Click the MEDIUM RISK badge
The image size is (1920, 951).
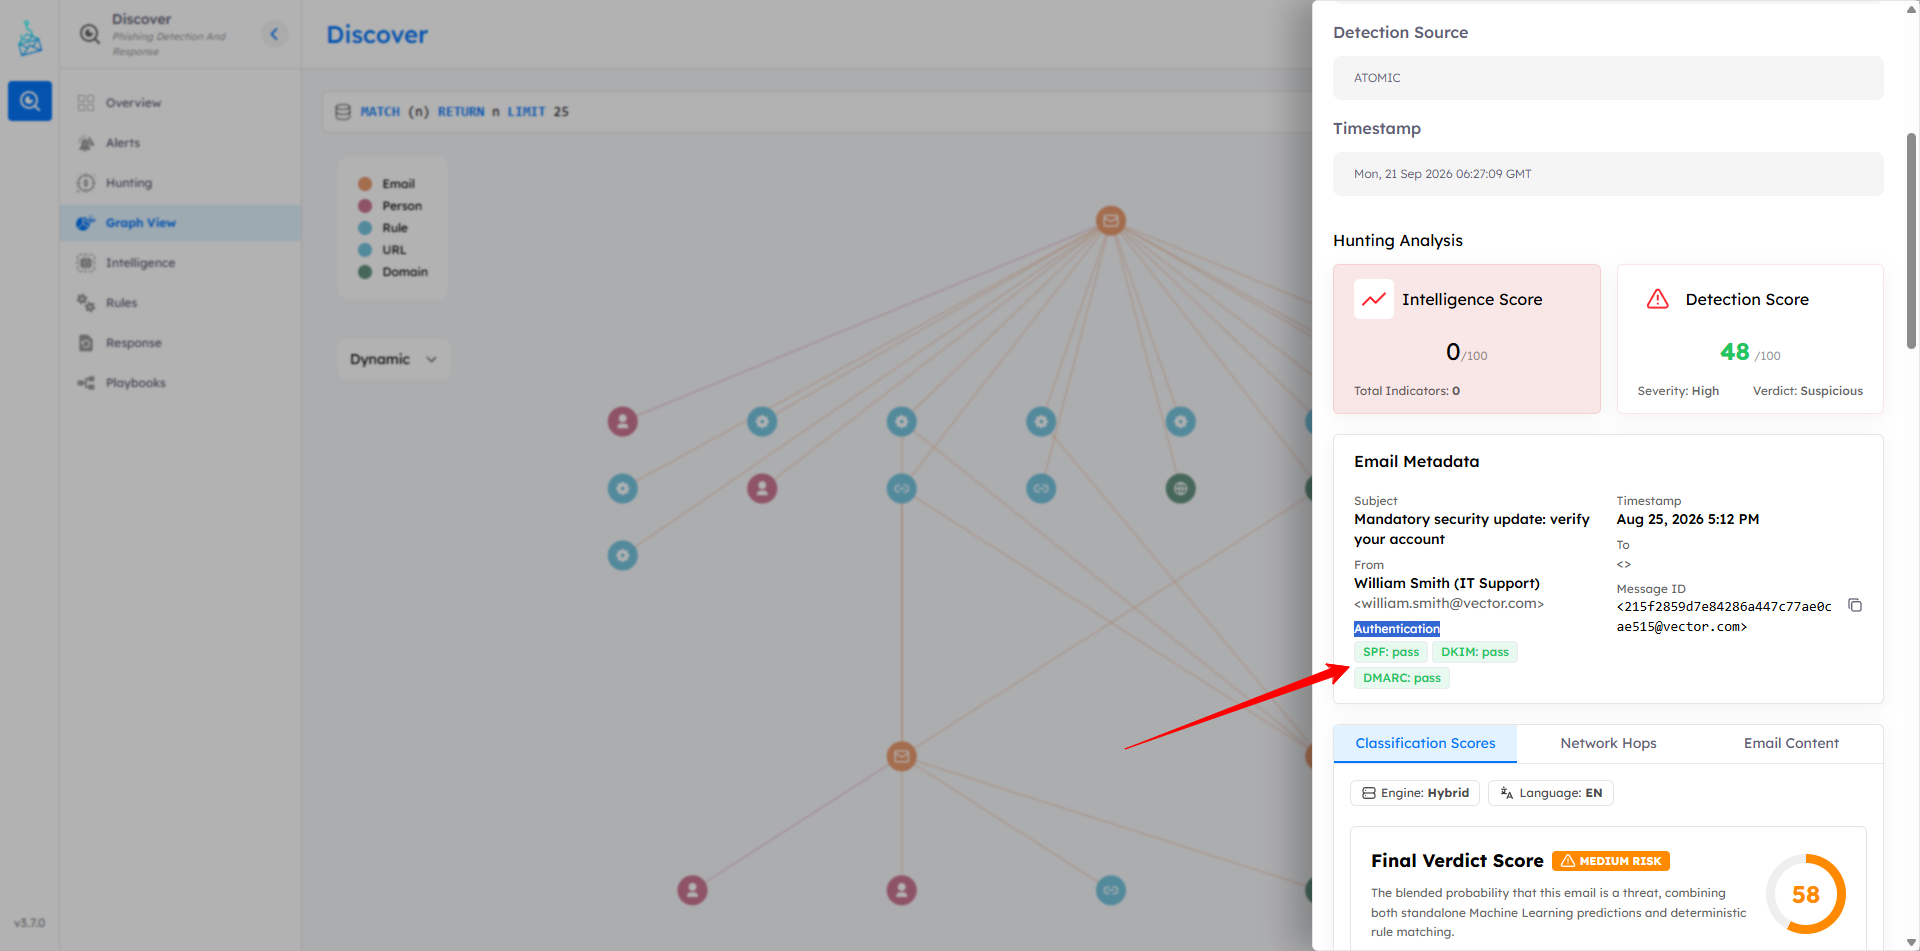(1611, 861)
